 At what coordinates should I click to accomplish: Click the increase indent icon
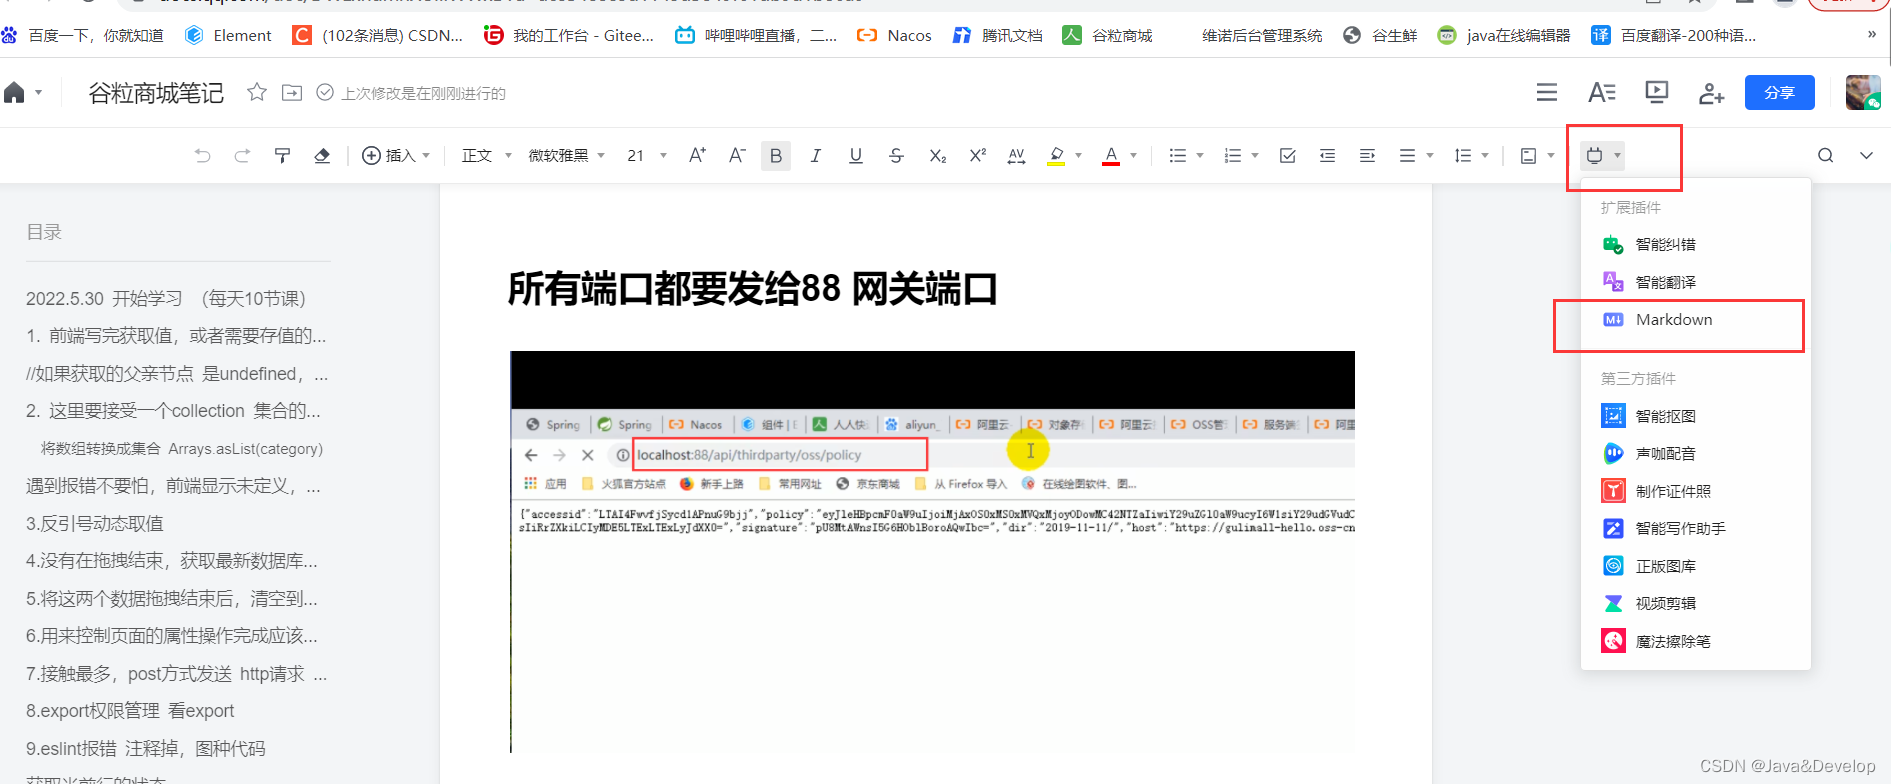1367,155
